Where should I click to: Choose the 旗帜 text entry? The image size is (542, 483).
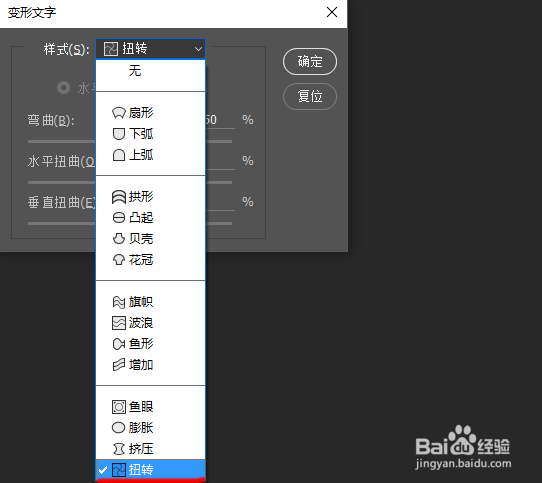[x=141, y=302]
